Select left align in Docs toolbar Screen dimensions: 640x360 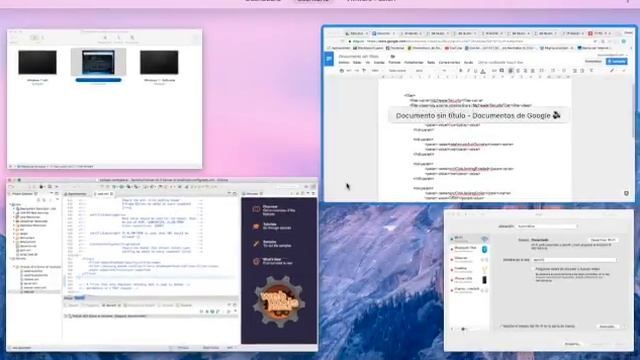click(x=511, y=71)
